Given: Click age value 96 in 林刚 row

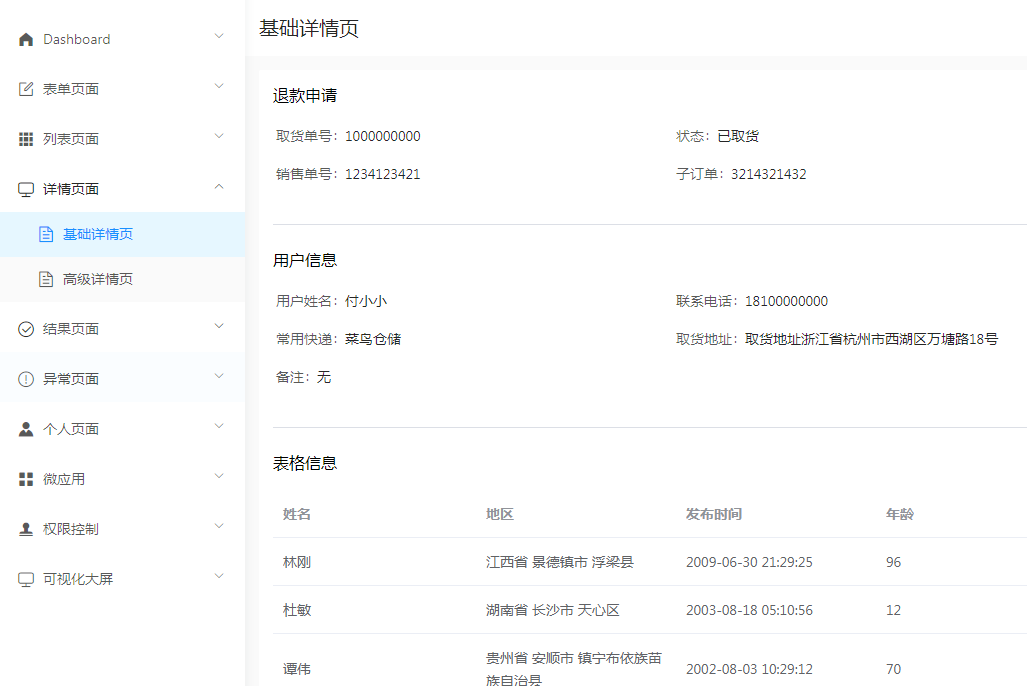Looking at the screenshot, I should pyautogui.click(x=893, y=562).
